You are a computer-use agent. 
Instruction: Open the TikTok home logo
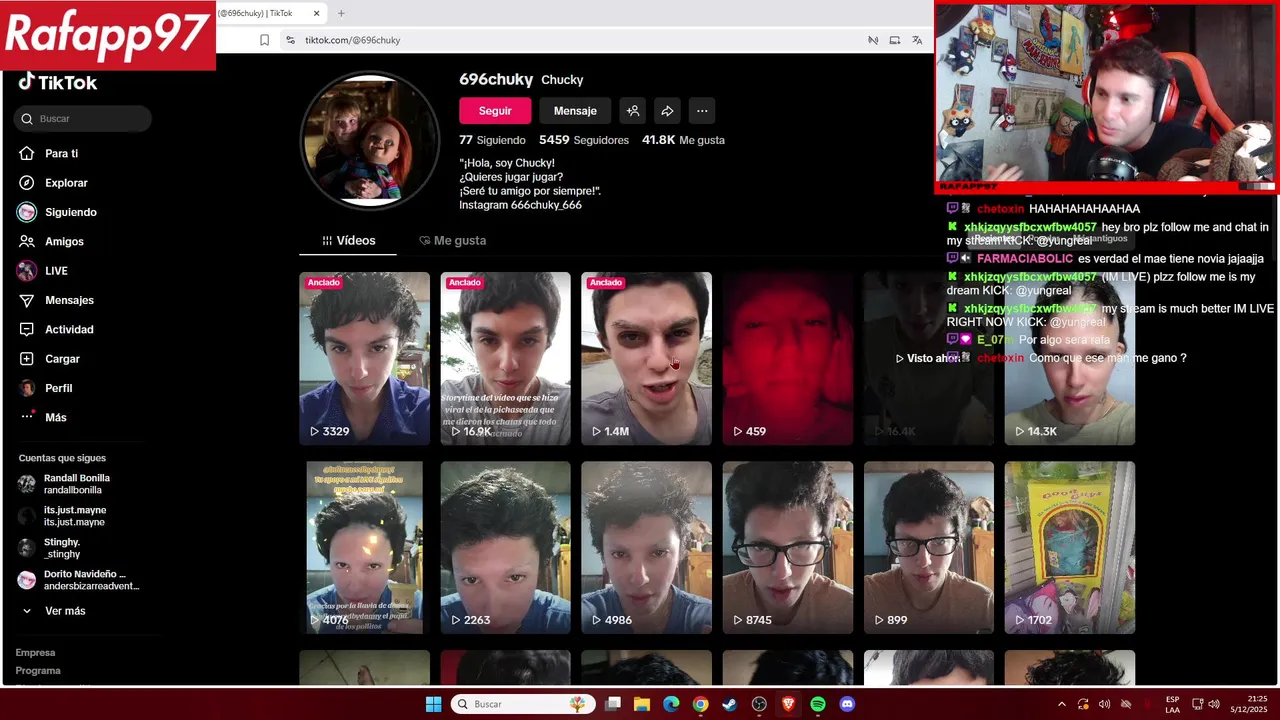57,82
